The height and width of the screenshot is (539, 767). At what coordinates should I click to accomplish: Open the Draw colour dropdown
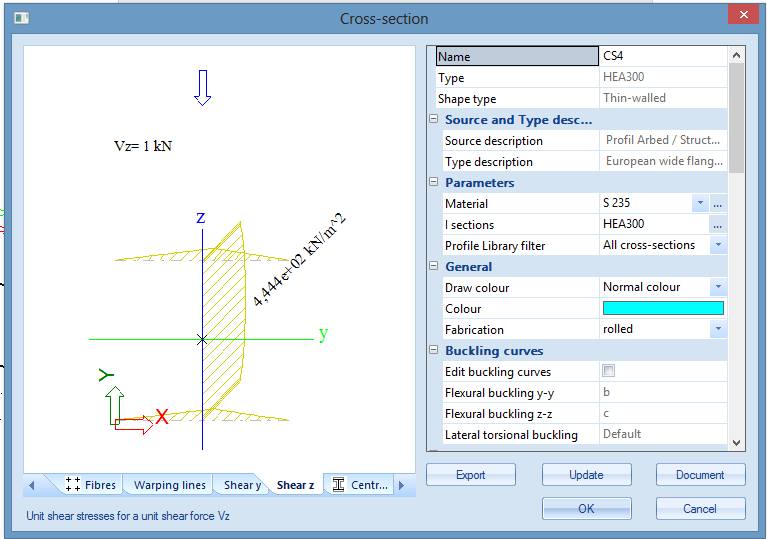pyautogui.click(x=718, y=287)
